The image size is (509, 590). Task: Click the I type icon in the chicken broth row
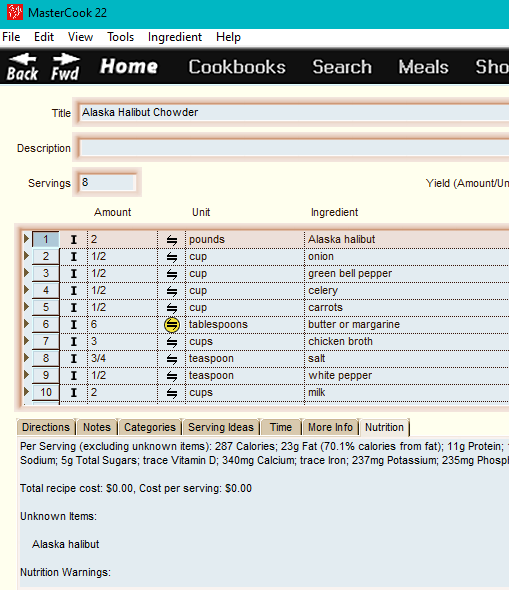tap(74, 342)
